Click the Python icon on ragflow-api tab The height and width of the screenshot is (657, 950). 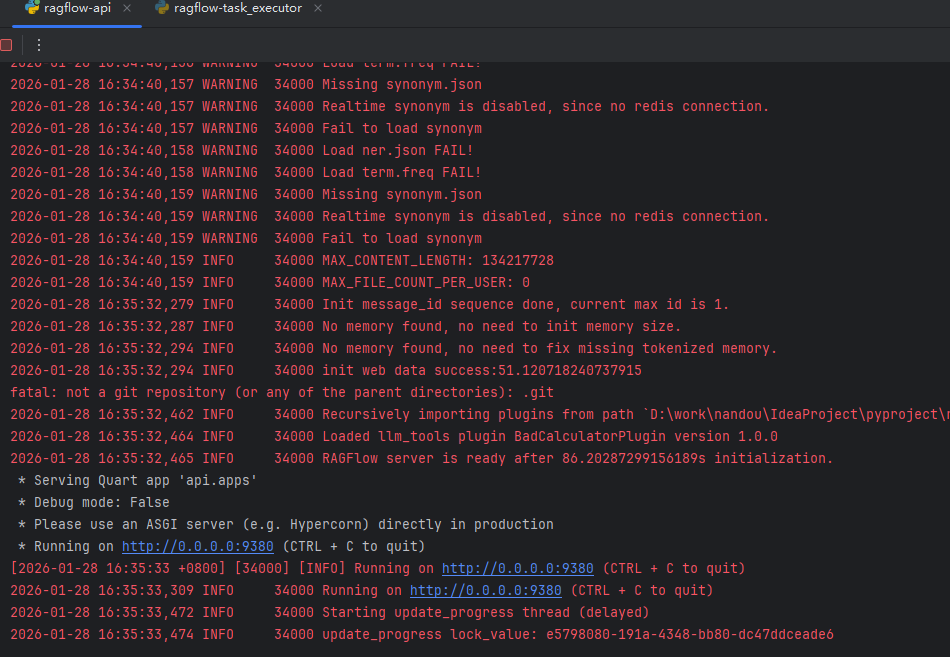[x=32, y=8]
